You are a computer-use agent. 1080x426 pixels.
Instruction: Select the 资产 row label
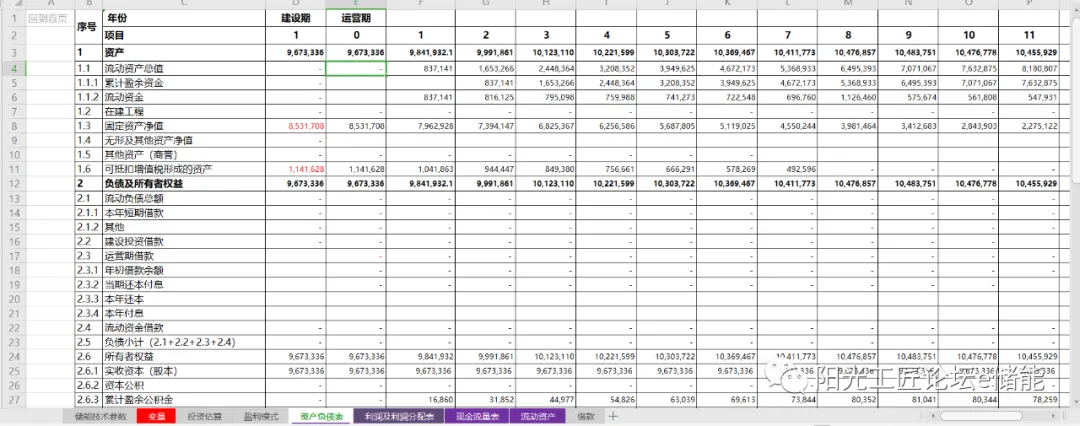point(183,52)
